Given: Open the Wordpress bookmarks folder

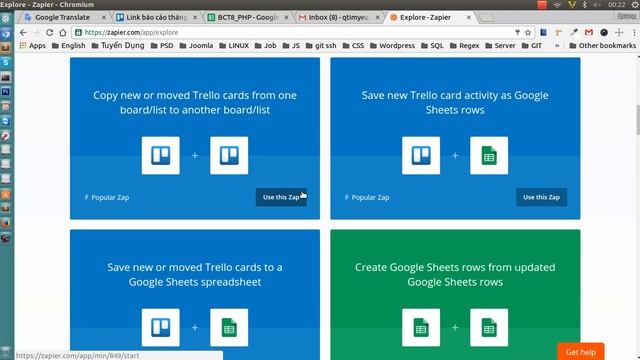Looking at the screenshot, I should click(392, 46).
